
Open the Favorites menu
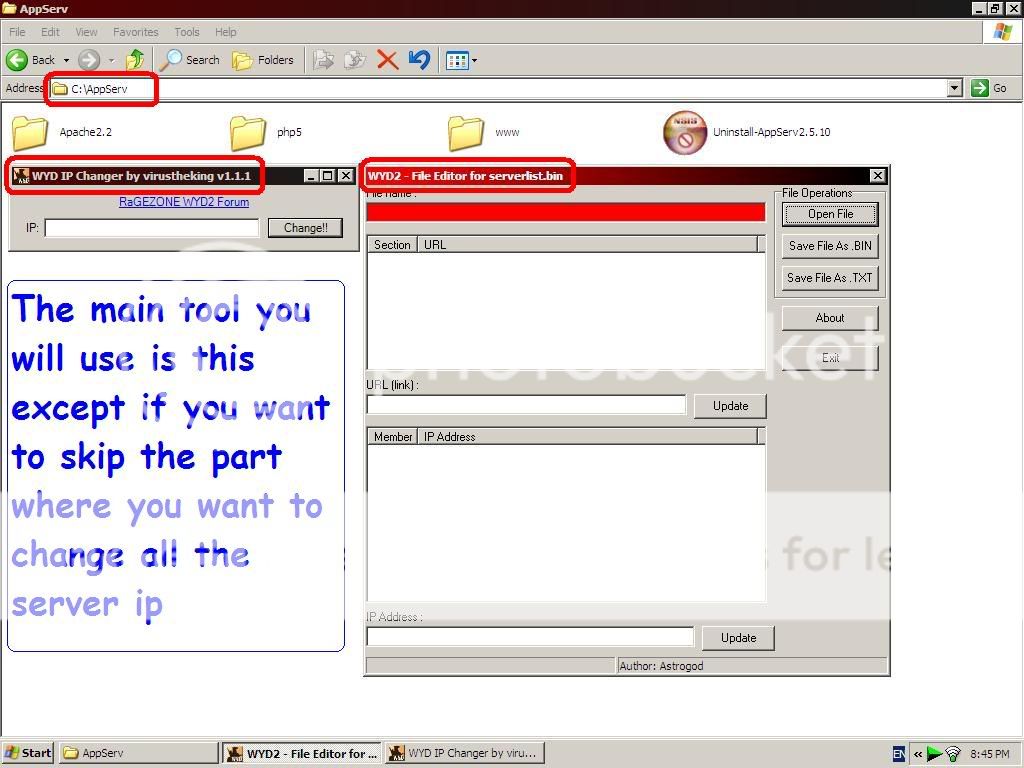(x=135, y=32)
